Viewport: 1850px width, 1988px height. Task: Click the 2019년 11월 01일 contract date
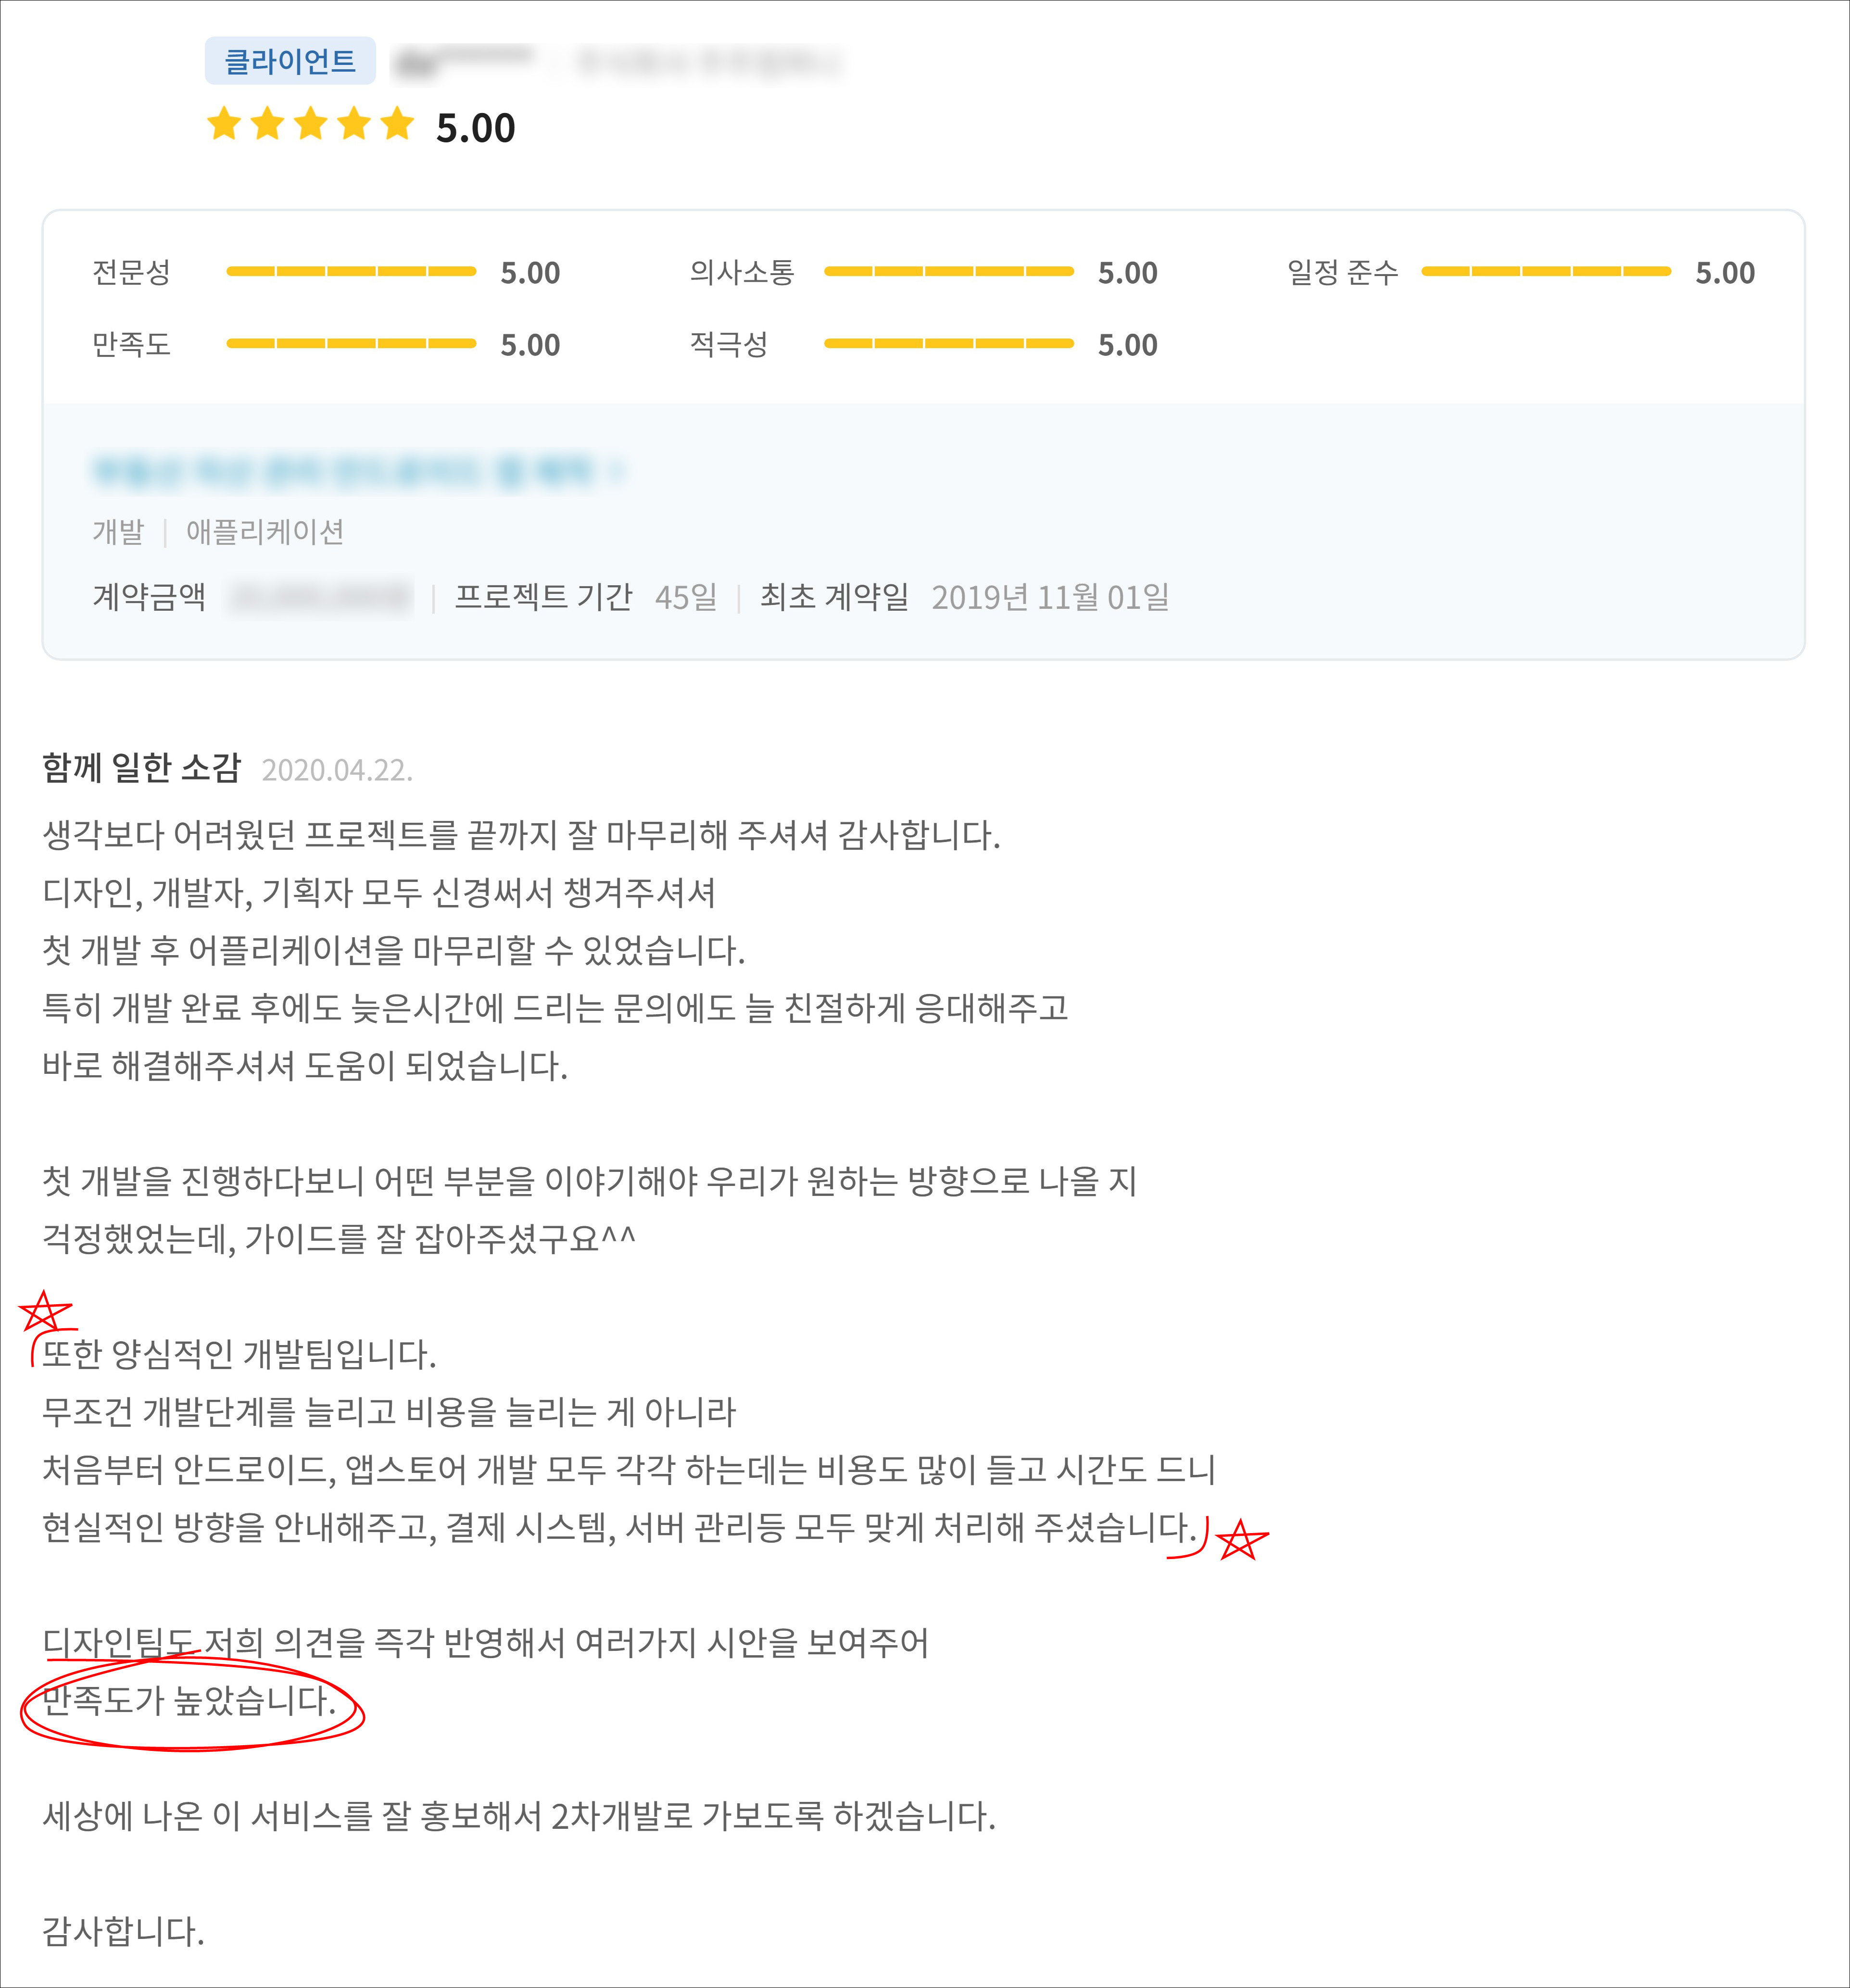click(1050, 597)
